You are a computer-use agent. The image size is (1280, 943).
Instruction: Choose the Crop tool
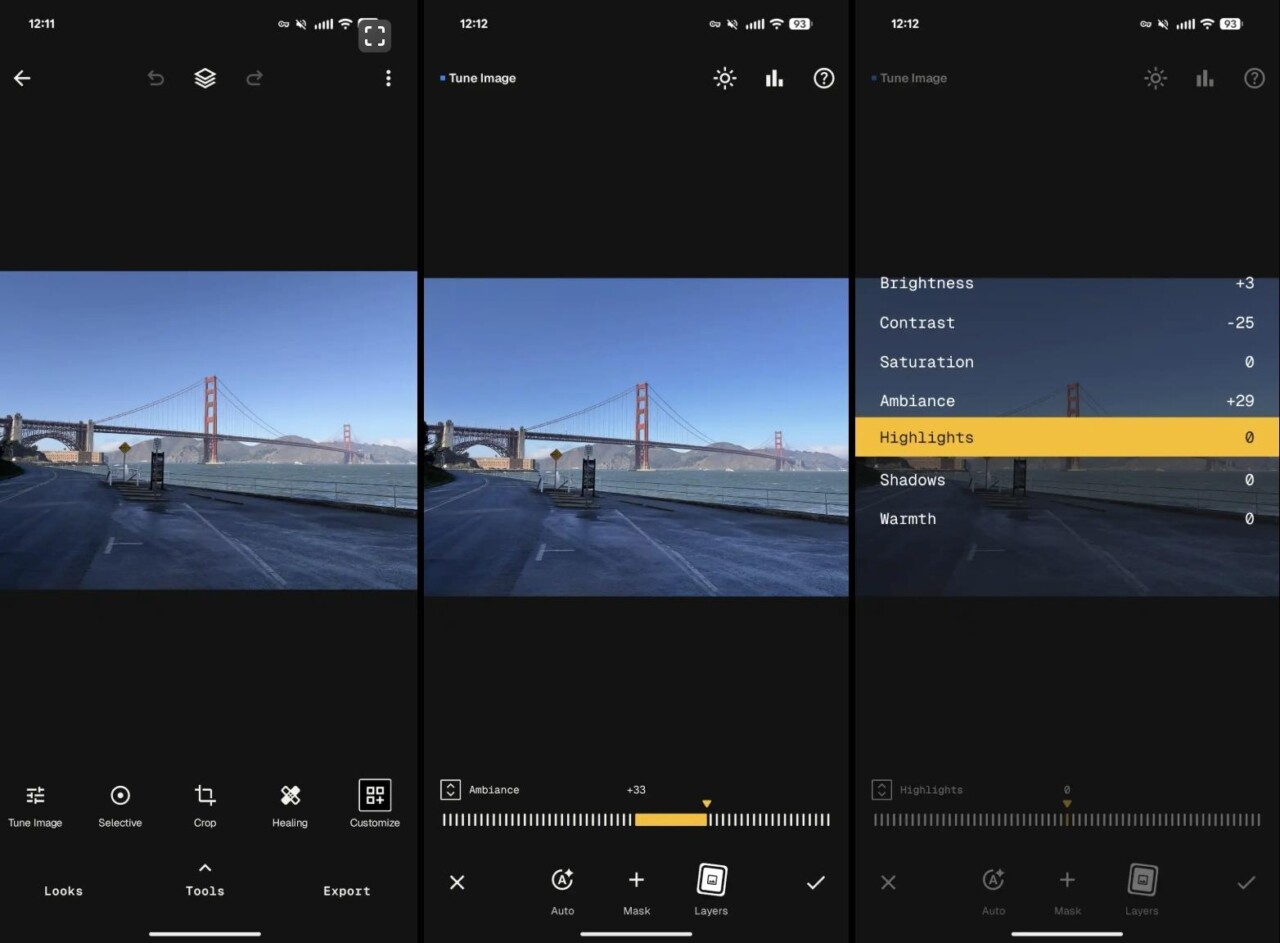pyautogui.click(x=205, y=805)
